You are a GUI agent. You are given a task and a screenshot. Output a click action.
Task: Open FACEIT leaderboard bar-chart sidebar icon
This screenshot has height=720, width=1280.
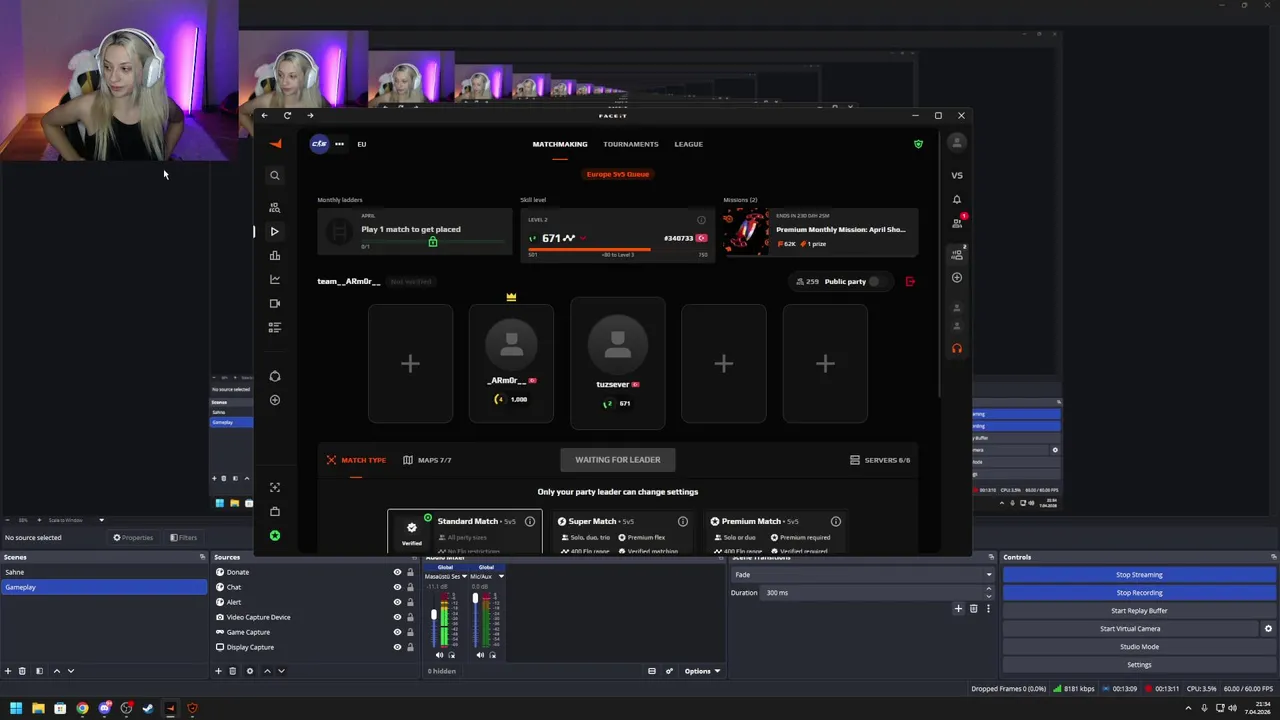[x=274, y=255]
